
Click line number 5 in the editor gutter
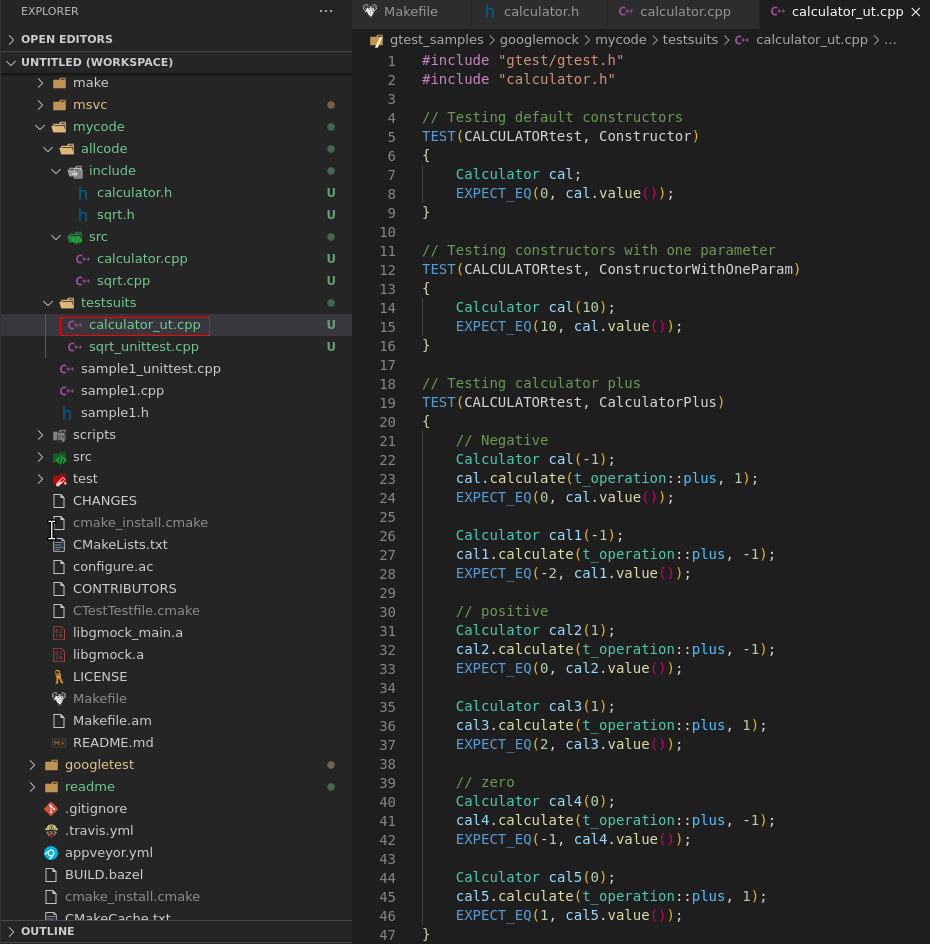click(391, 137)
